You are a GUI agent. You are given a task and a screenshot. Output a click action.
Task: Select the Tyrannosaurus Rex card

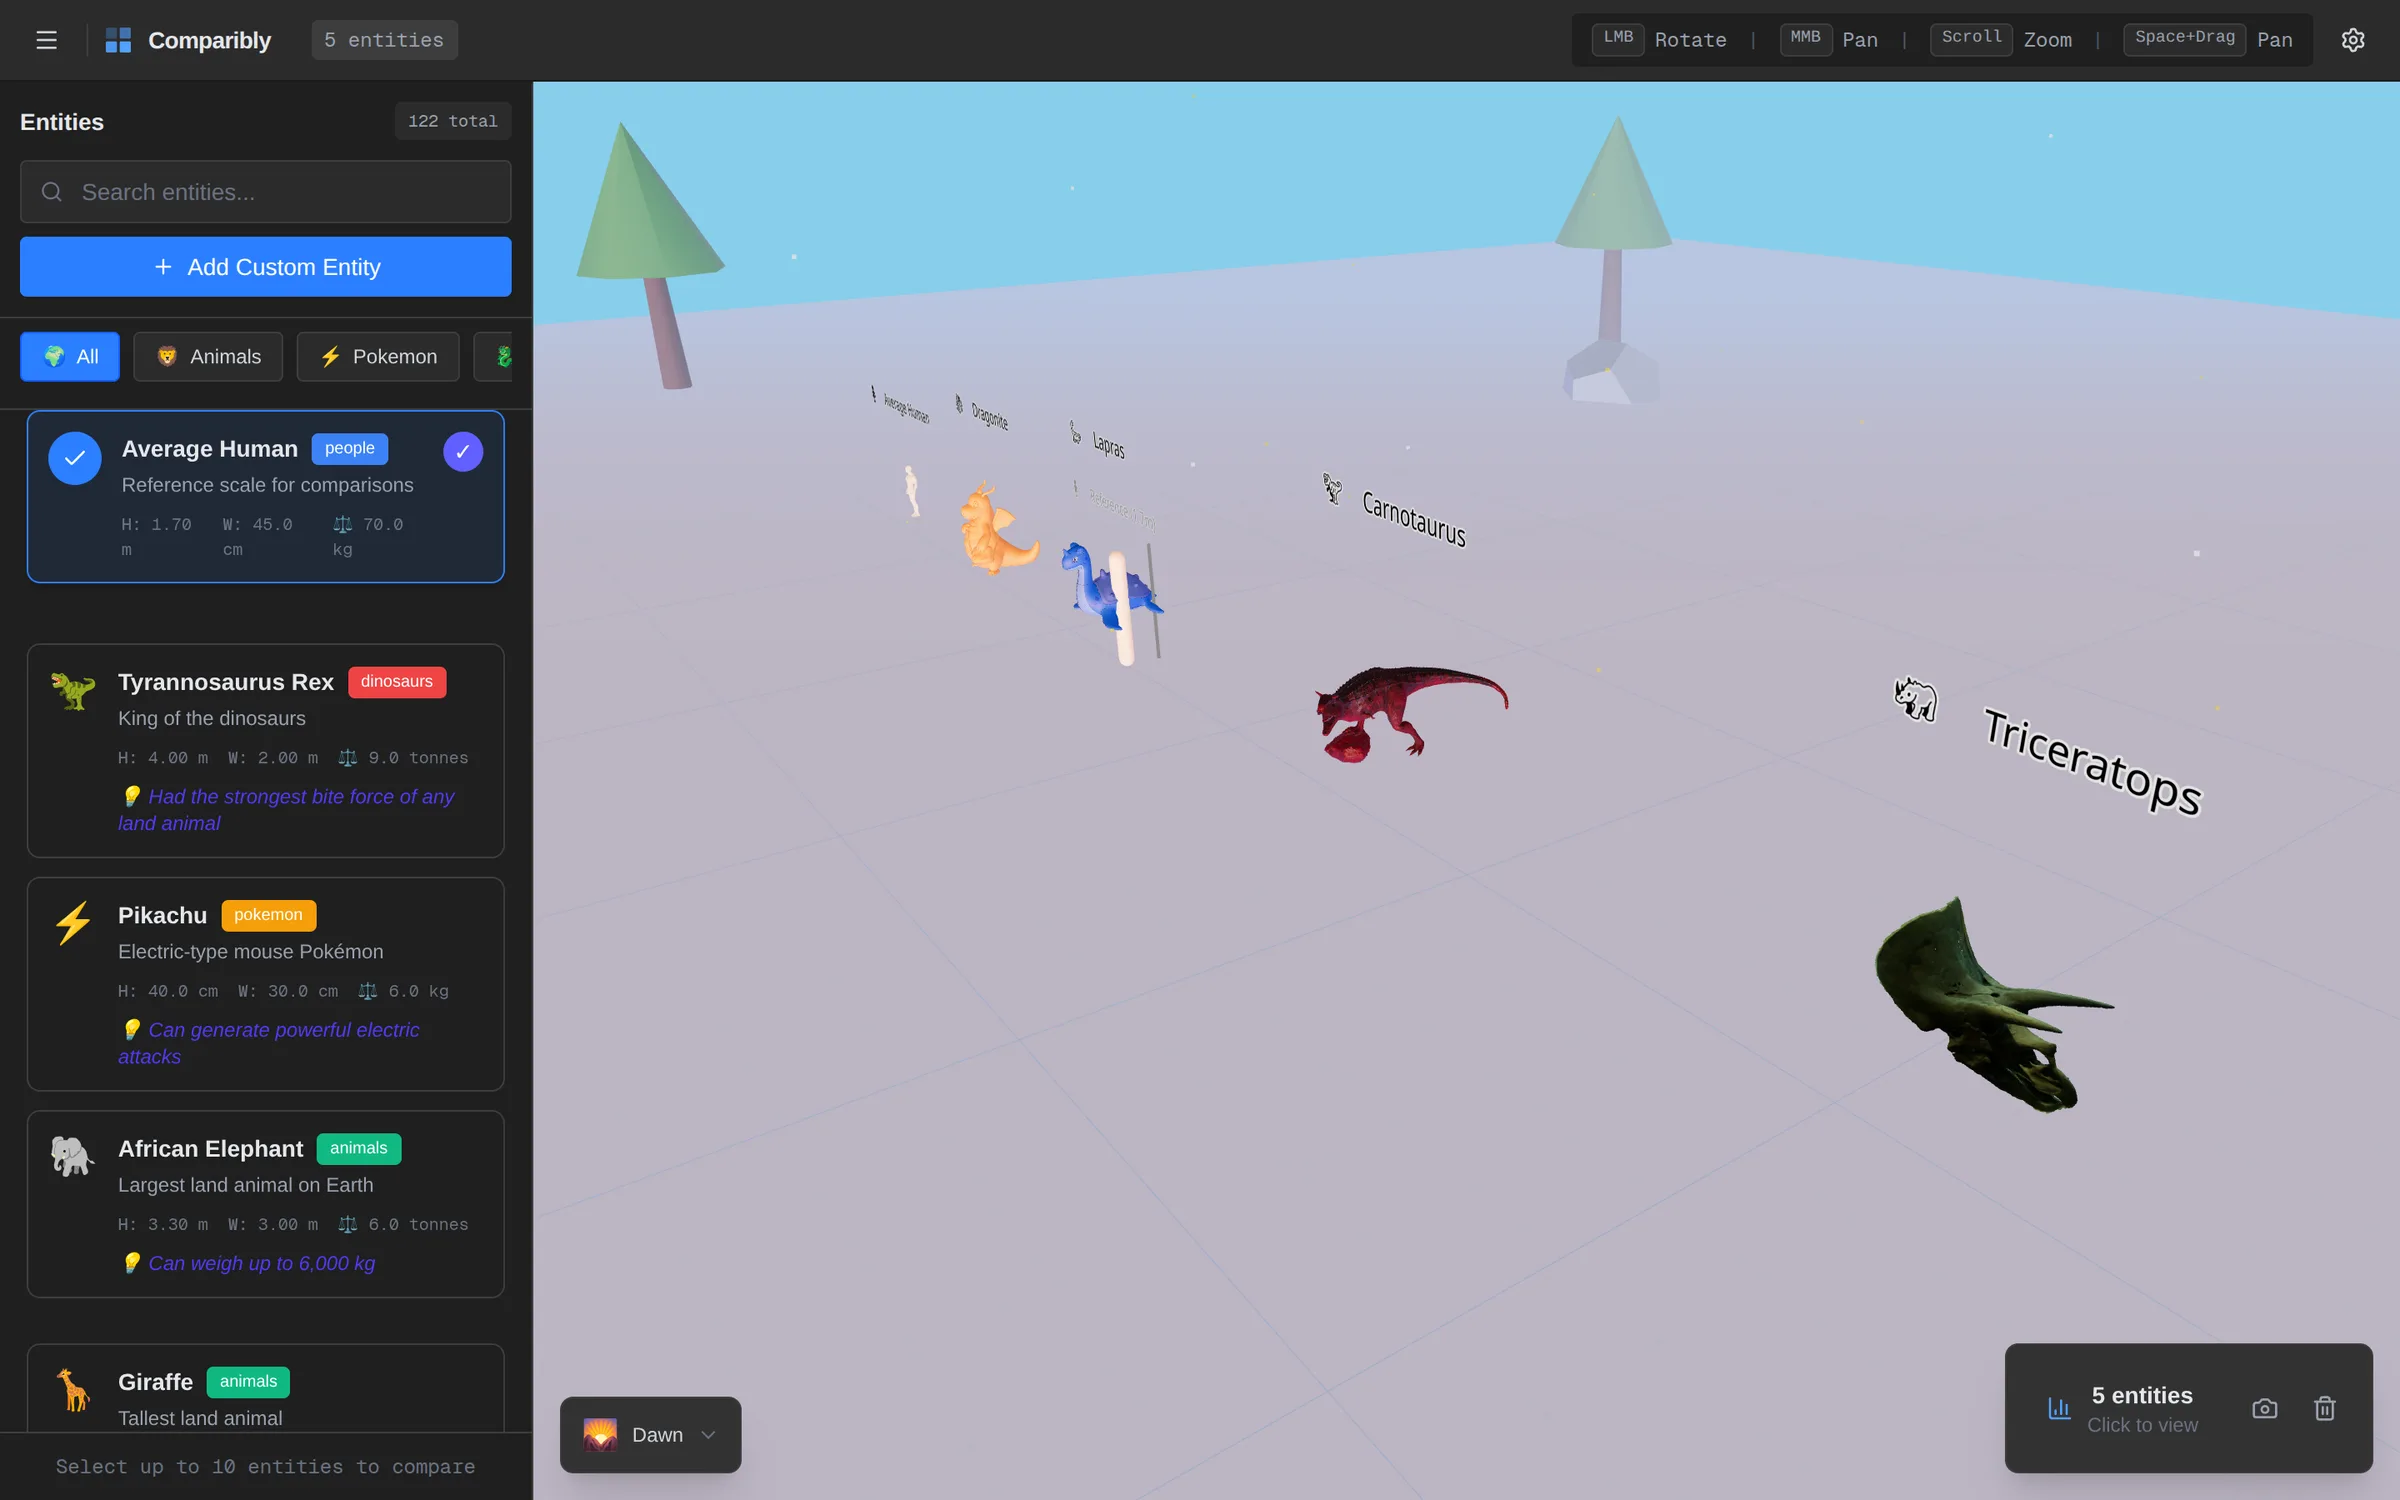(265, 750)
